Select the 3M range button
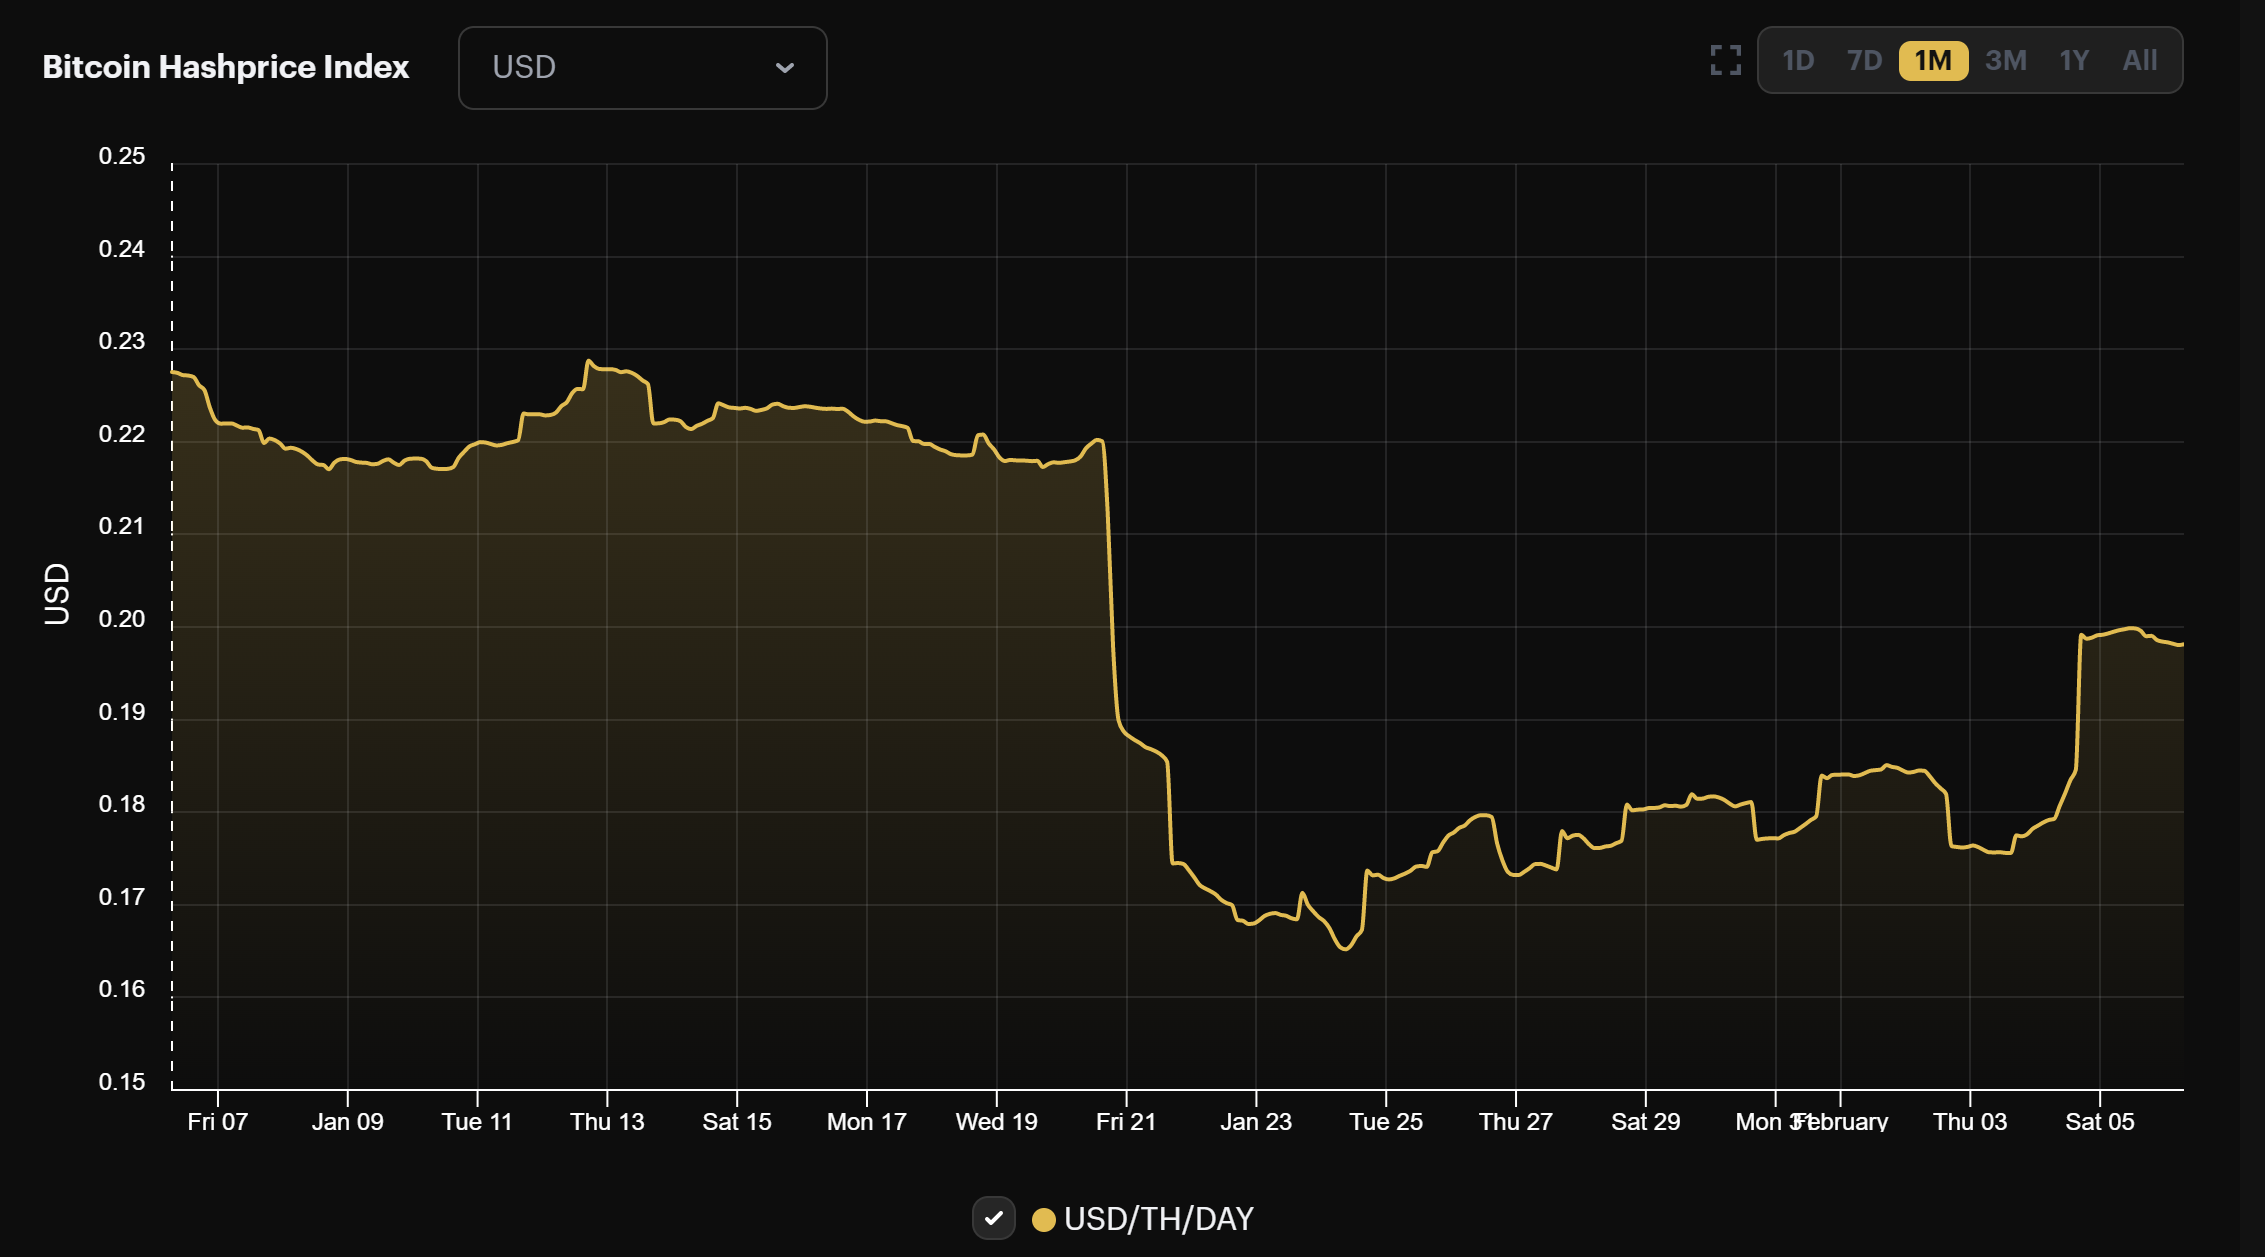Viewport: 2265px width, 1257px height. (2004, 61)
